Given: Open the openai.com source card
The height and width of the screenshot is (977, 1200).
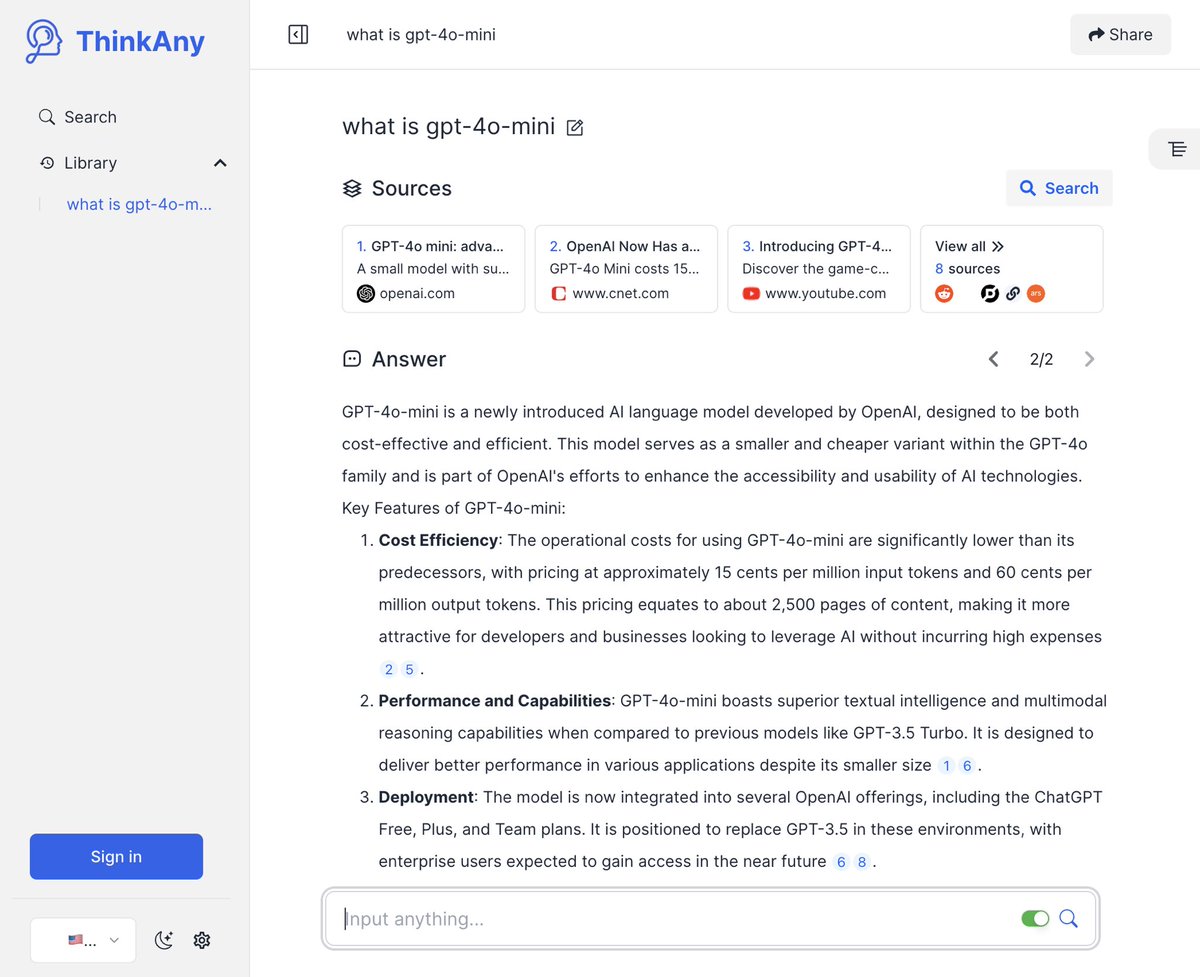Looking at the screenshot, I should coord(433,269).
